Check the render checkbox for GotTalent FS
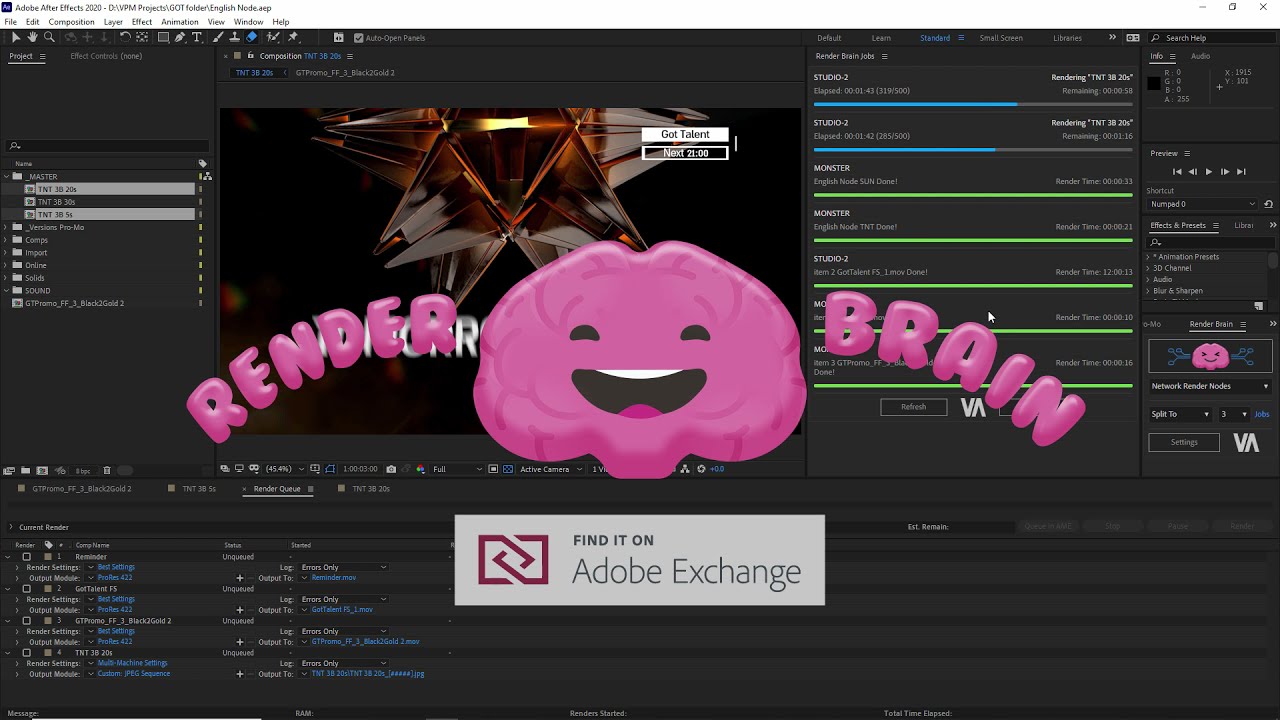The image size is (1280, 720). click(26, 589)
